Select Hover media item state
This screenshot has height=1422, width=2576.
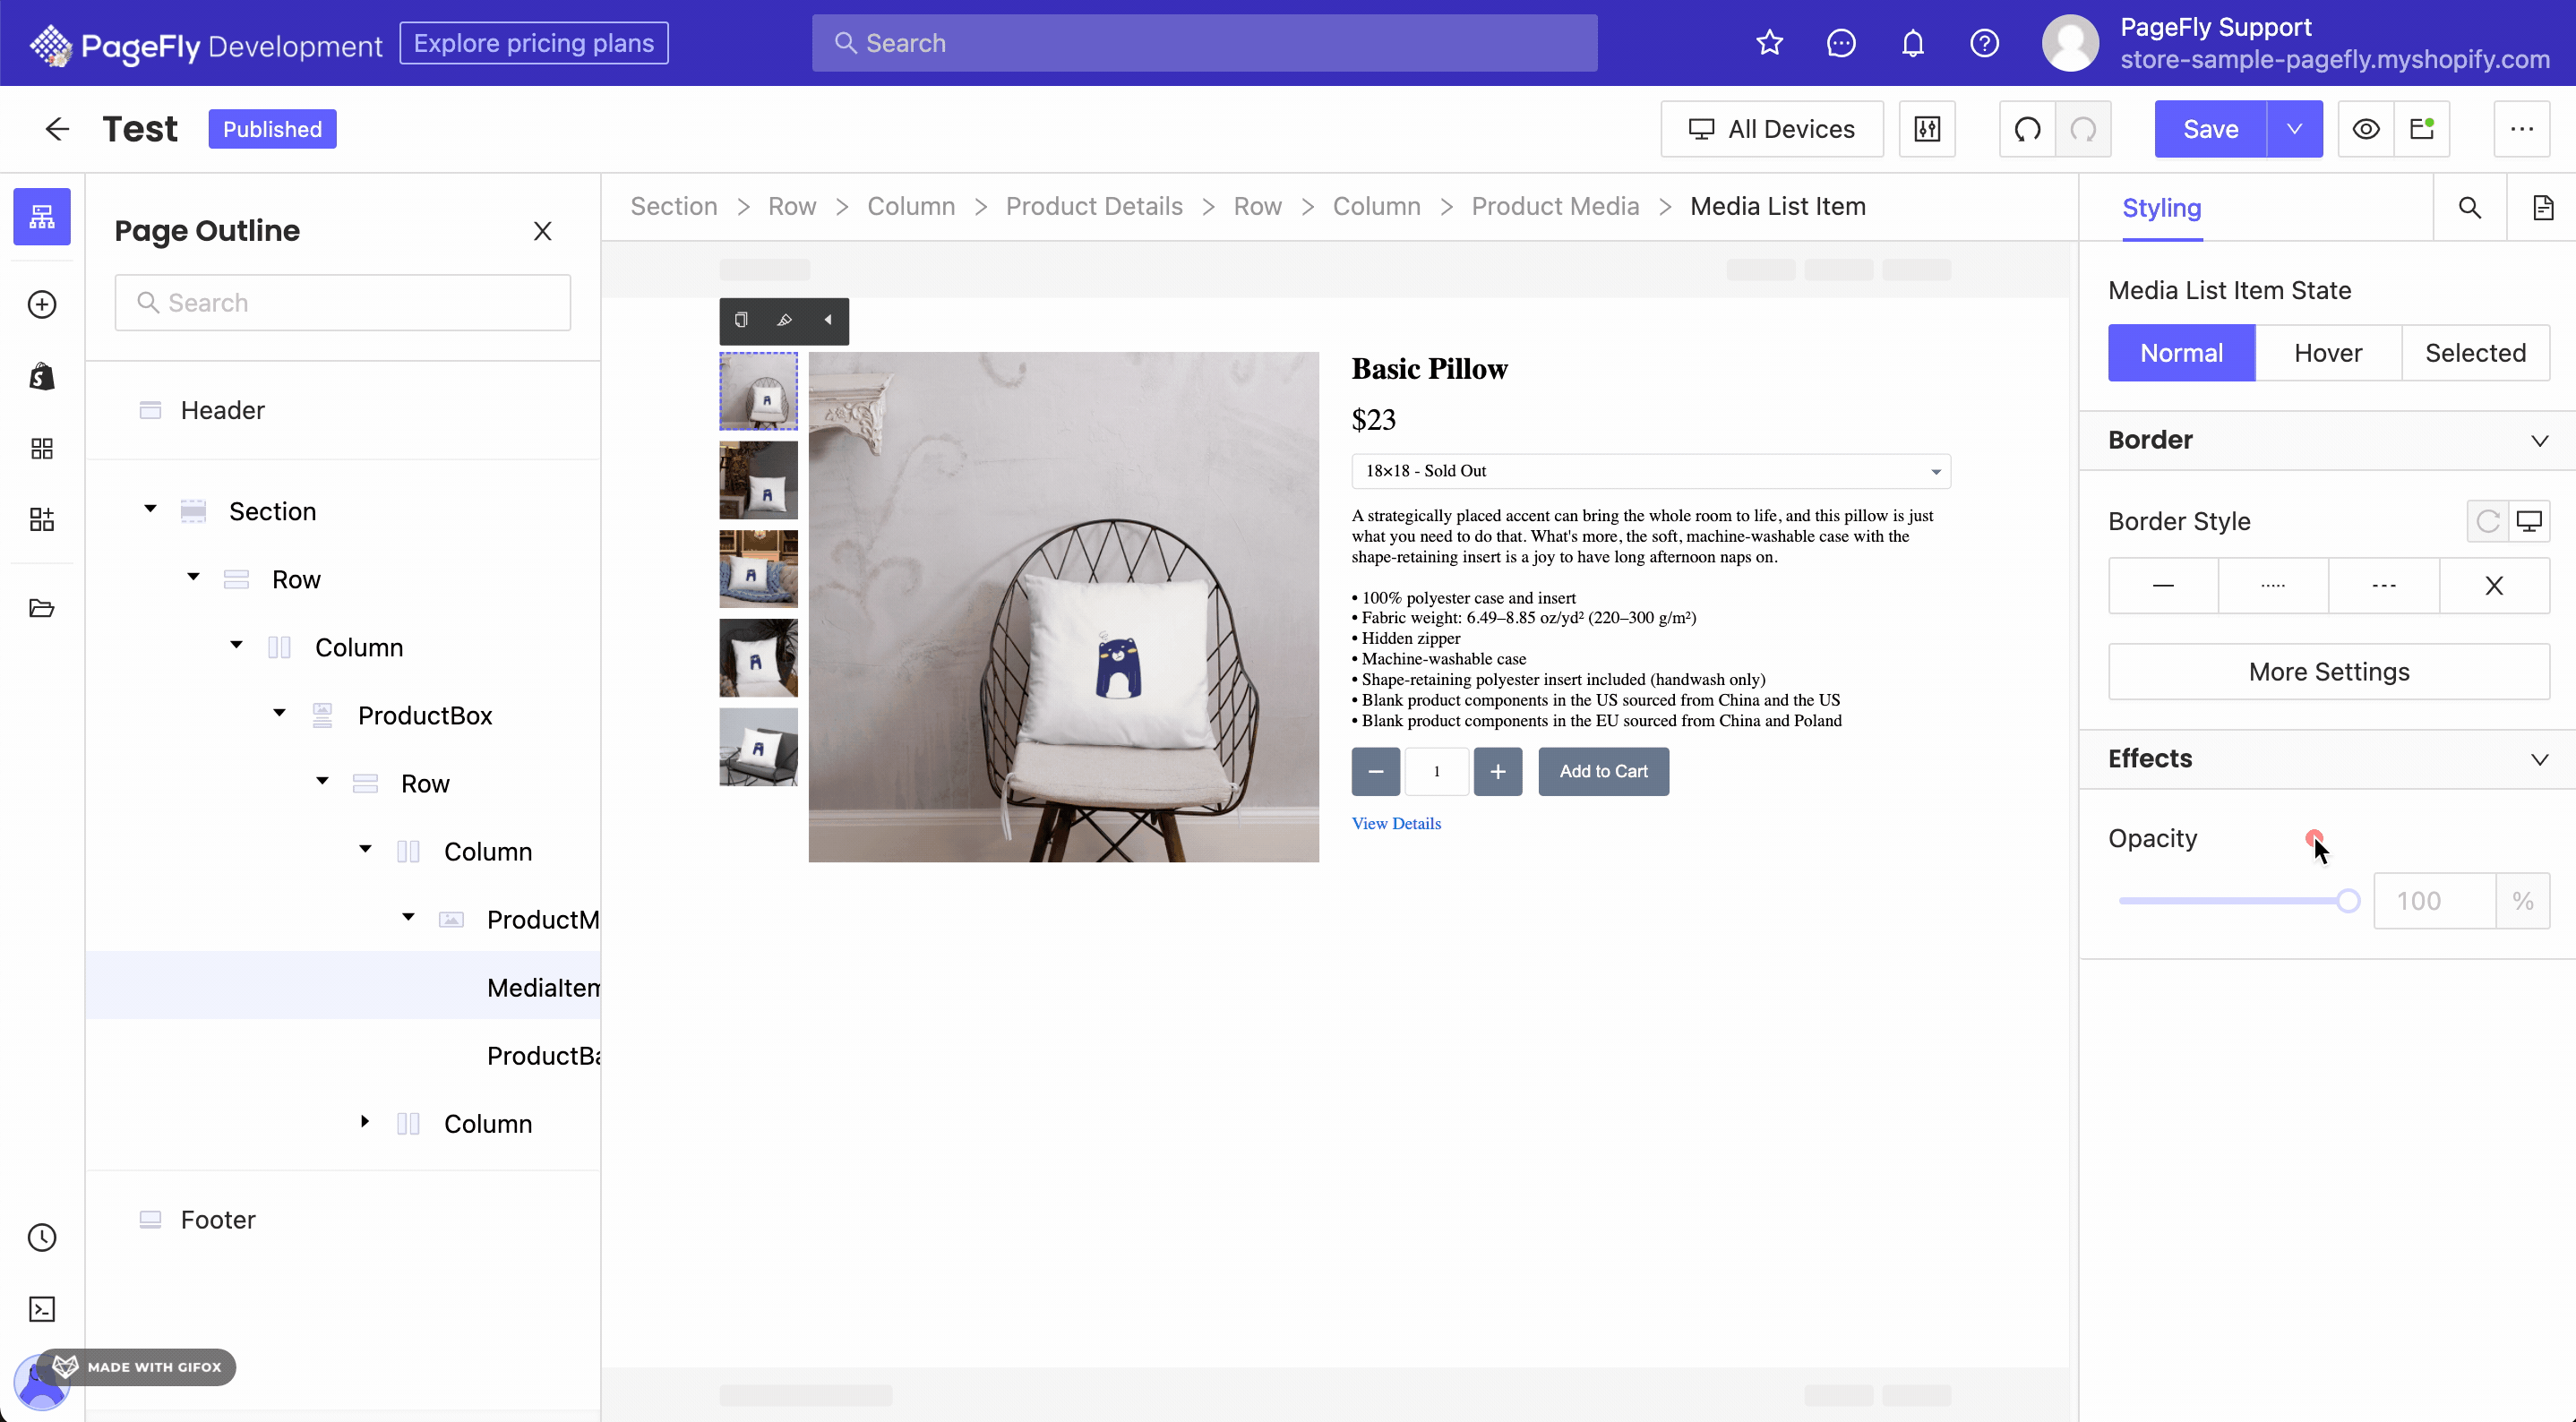pyautogui.click(x=2328, y=353)
